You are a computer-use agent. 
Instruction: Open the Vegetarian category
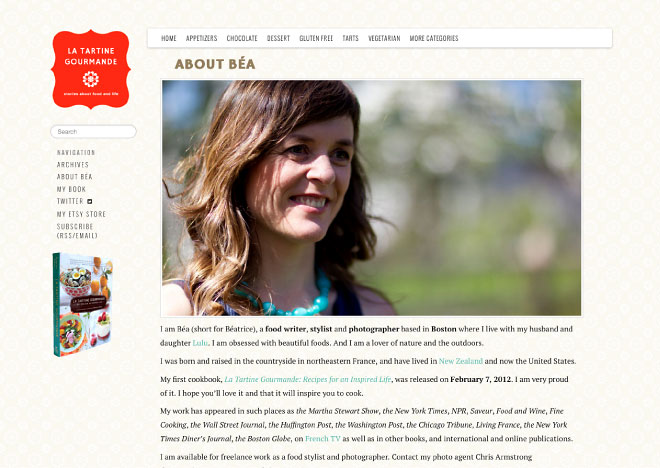coord(384,38)
